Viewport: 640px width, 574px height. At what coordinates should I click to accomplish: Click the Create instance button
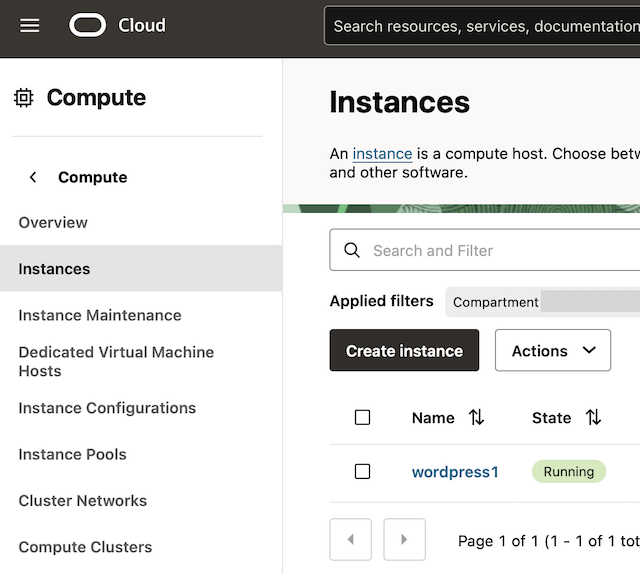[x=404, y=350]
